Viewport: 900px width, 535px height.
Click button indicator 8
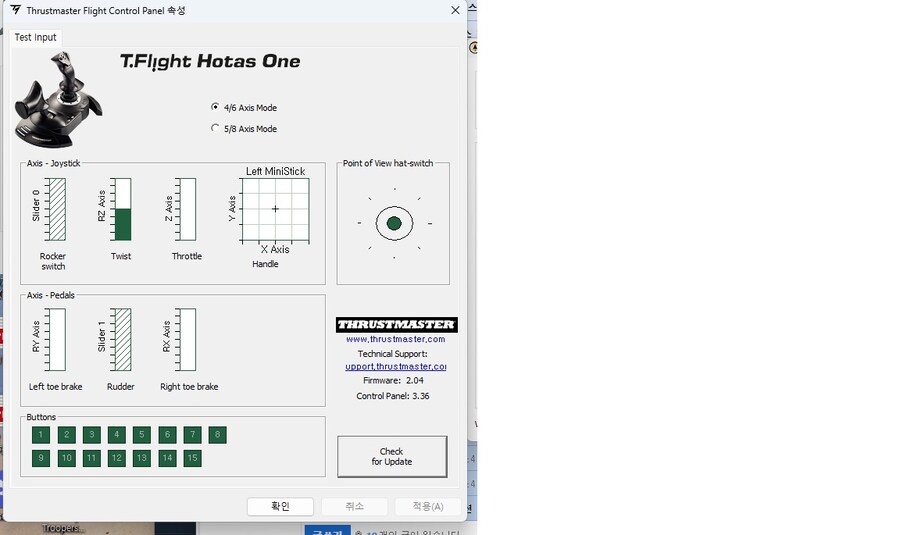(x=218, y=435)
